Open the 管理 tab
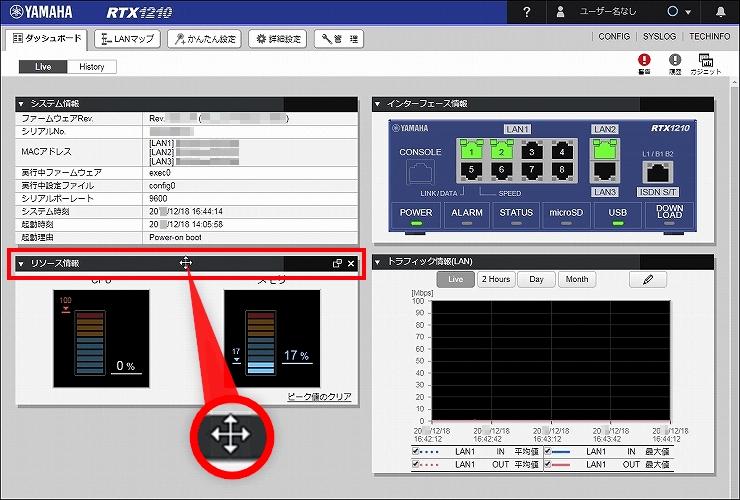This screenshot has height=500, width=740. point(339,39)
